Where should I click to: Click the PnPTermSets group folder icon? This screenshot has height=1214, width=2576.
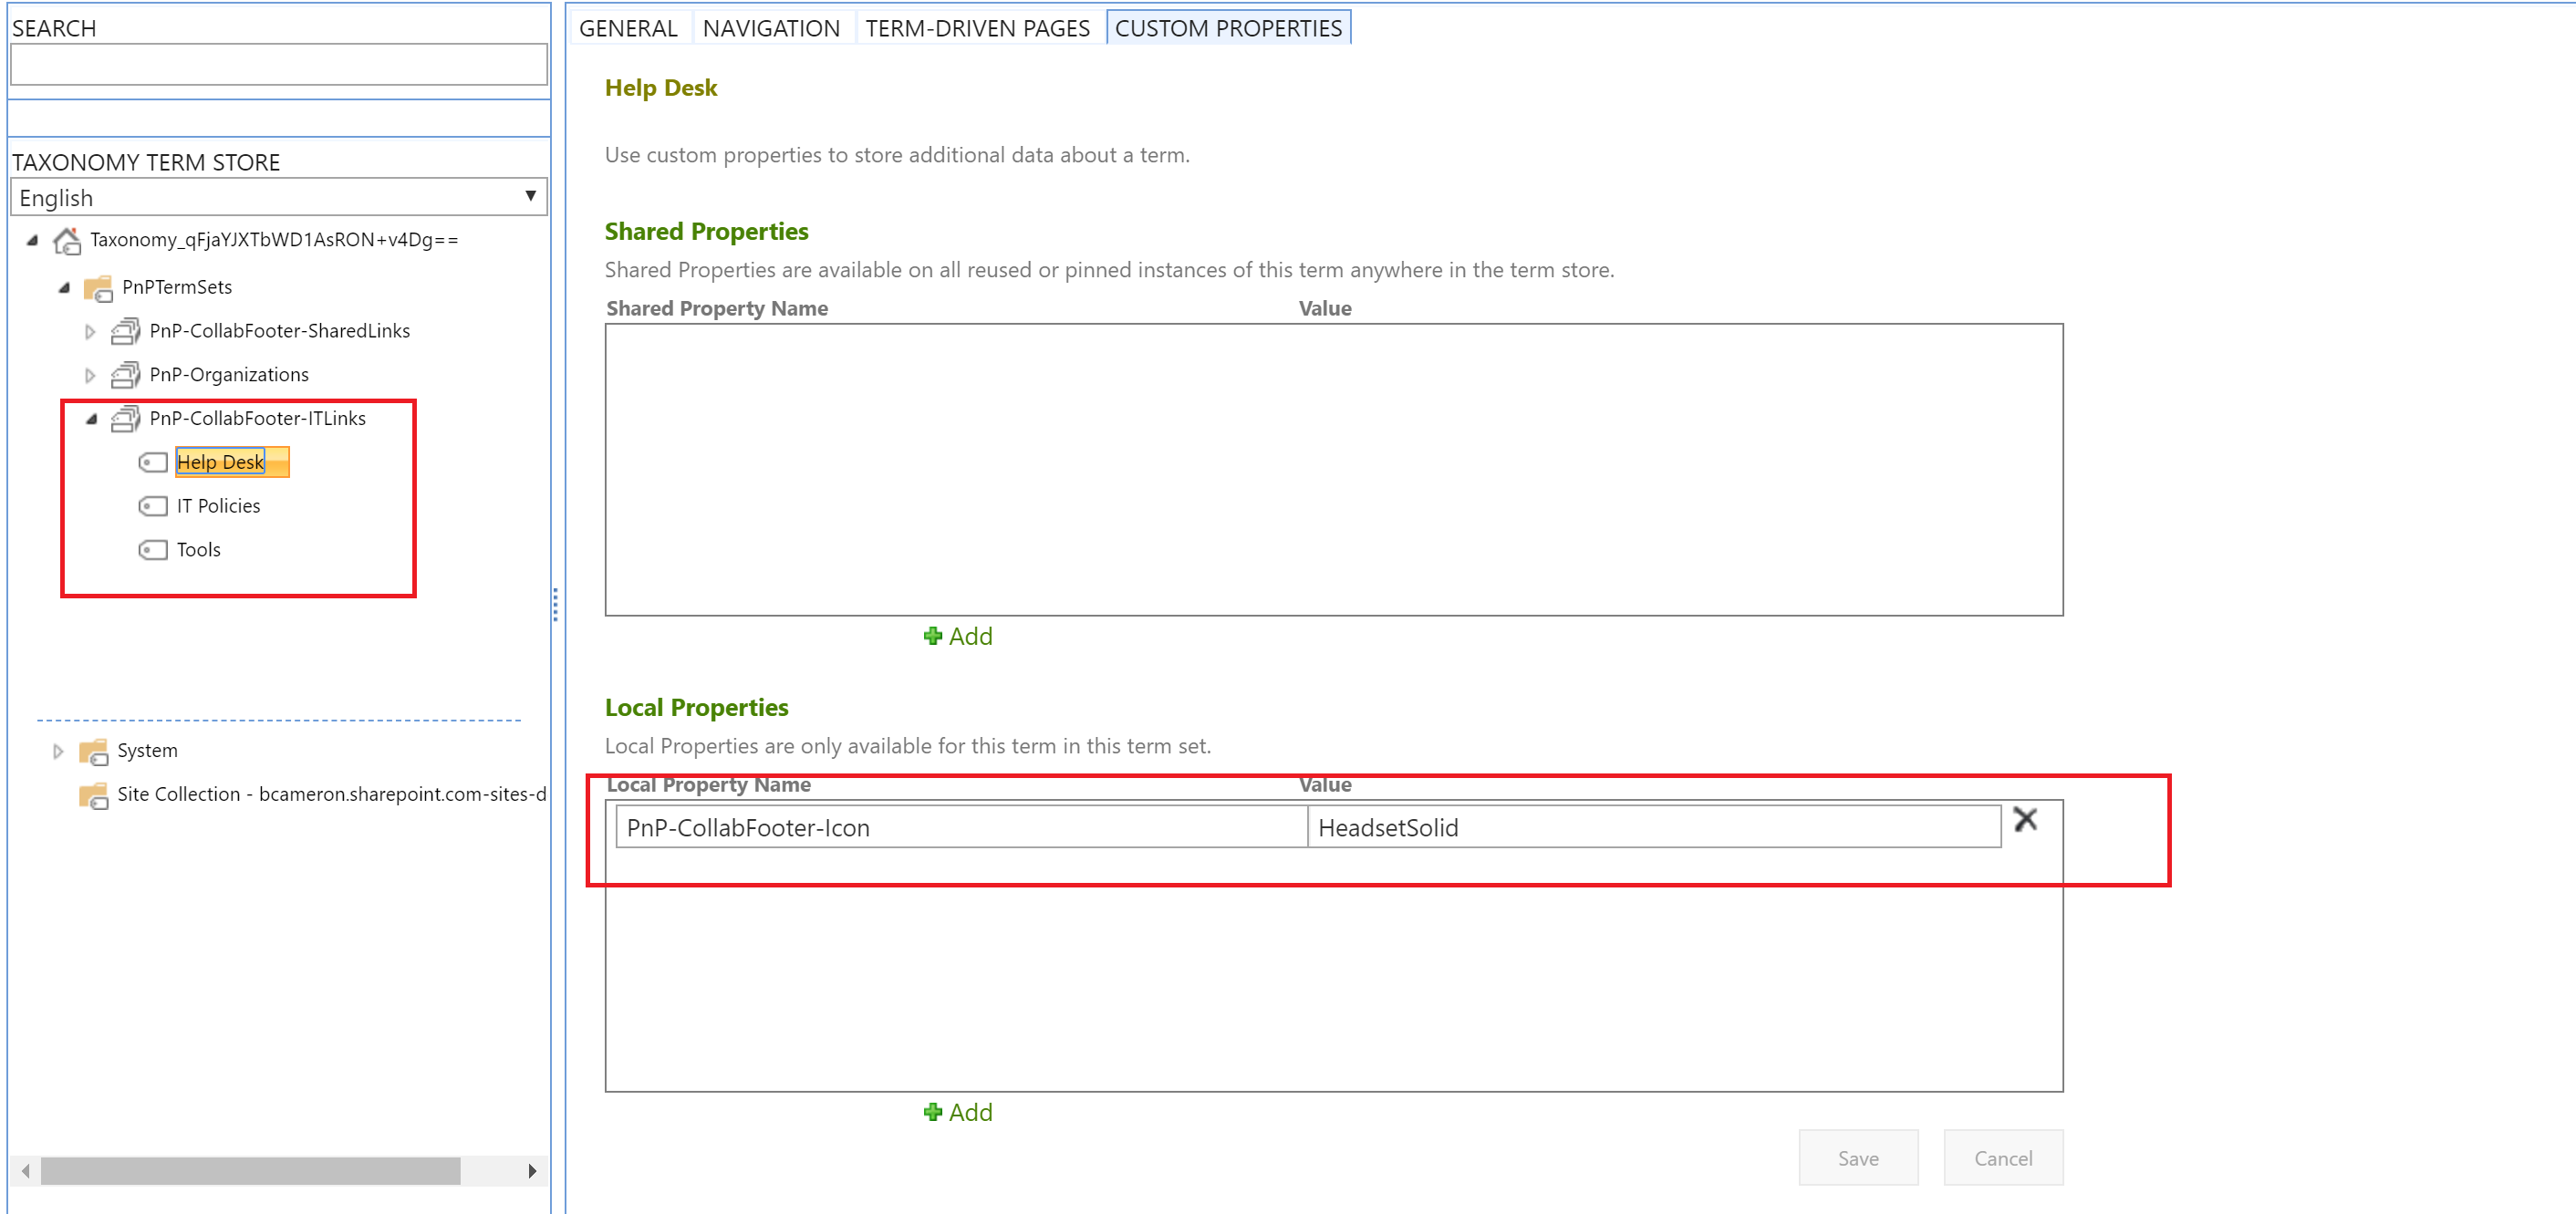[98, 289]
